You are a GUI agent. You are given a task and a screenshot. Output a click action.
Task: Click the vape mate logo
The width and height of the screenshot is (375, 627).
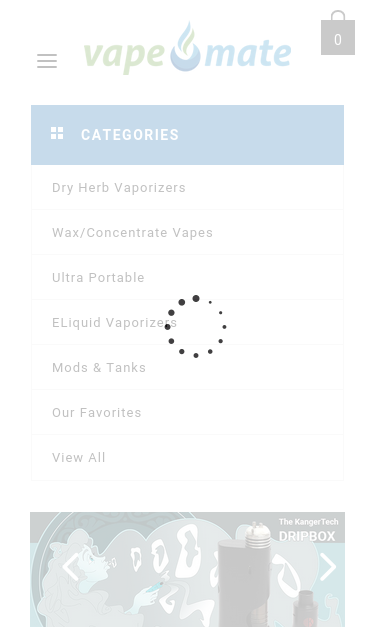pos(187,49)
